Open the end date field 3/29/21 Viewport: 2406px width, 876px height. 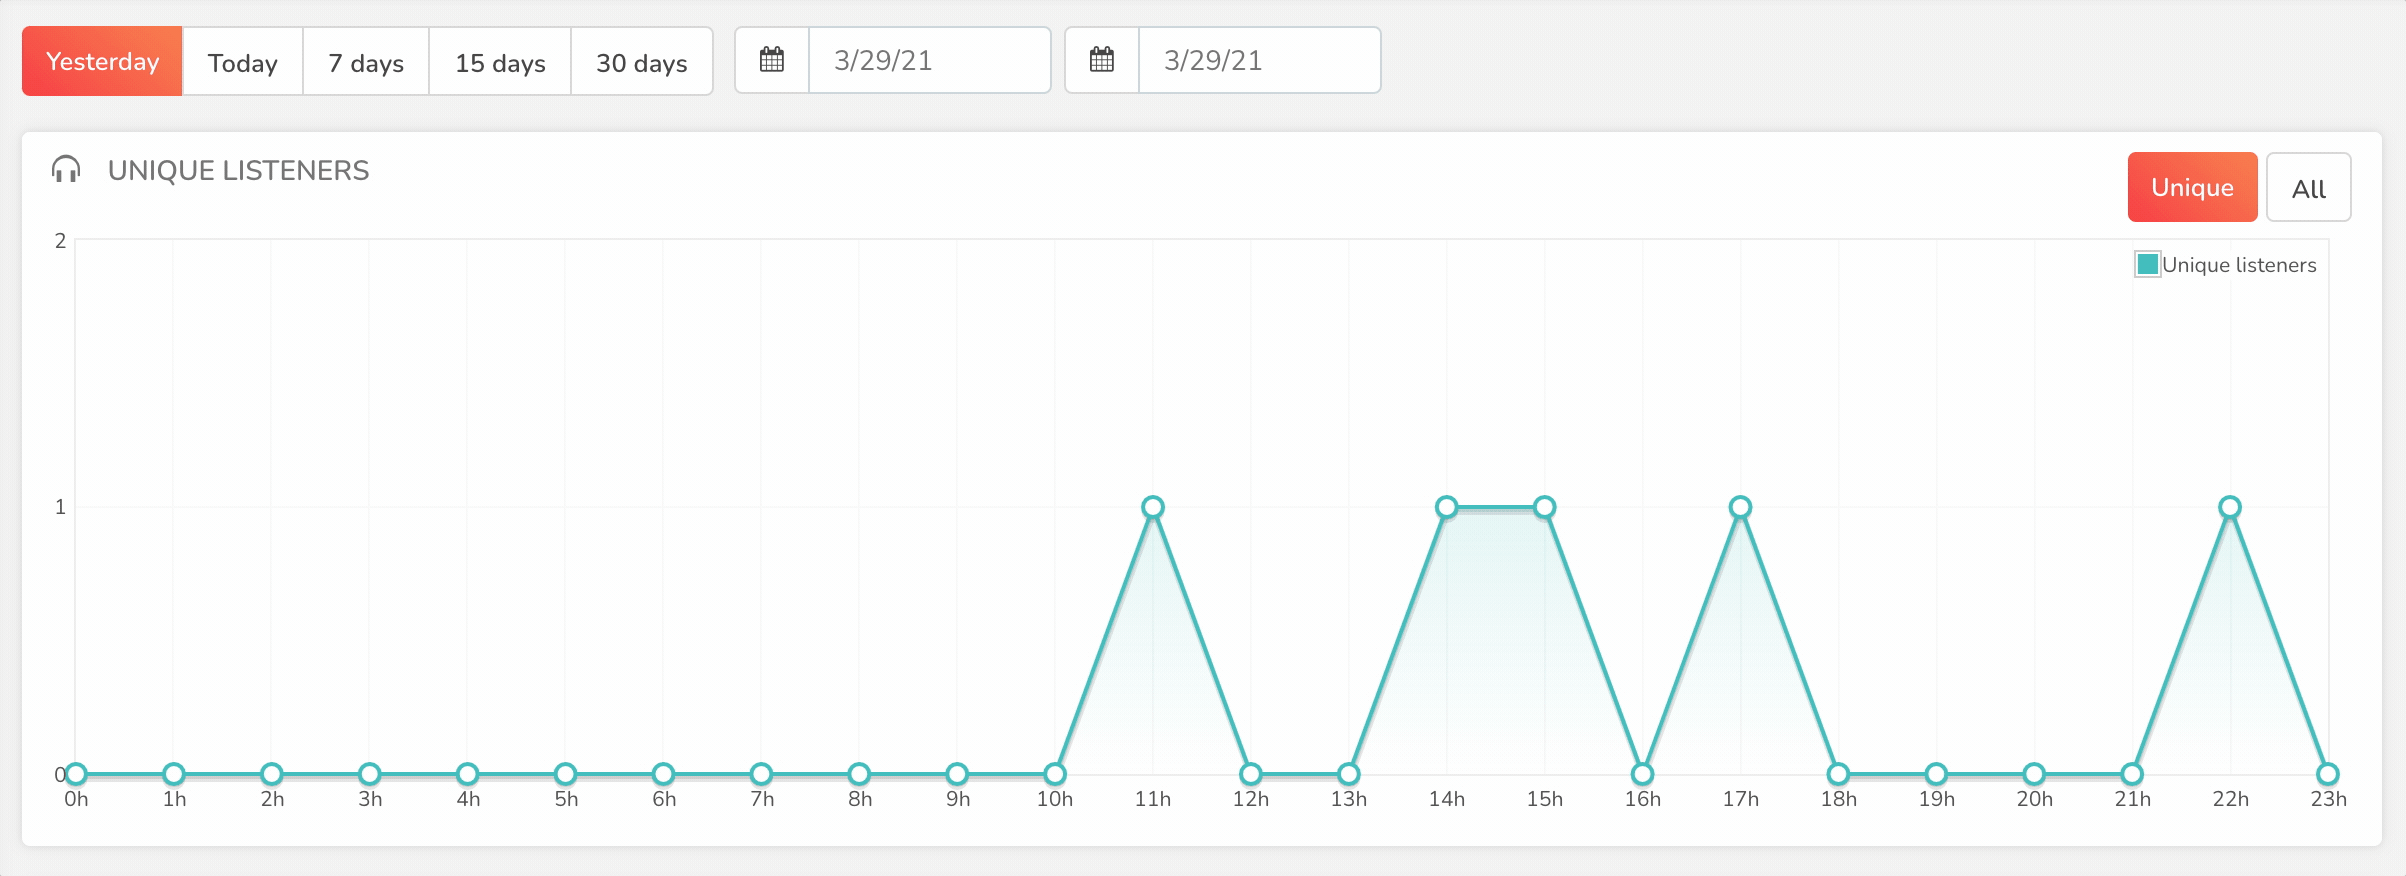tap(1259, 60)
